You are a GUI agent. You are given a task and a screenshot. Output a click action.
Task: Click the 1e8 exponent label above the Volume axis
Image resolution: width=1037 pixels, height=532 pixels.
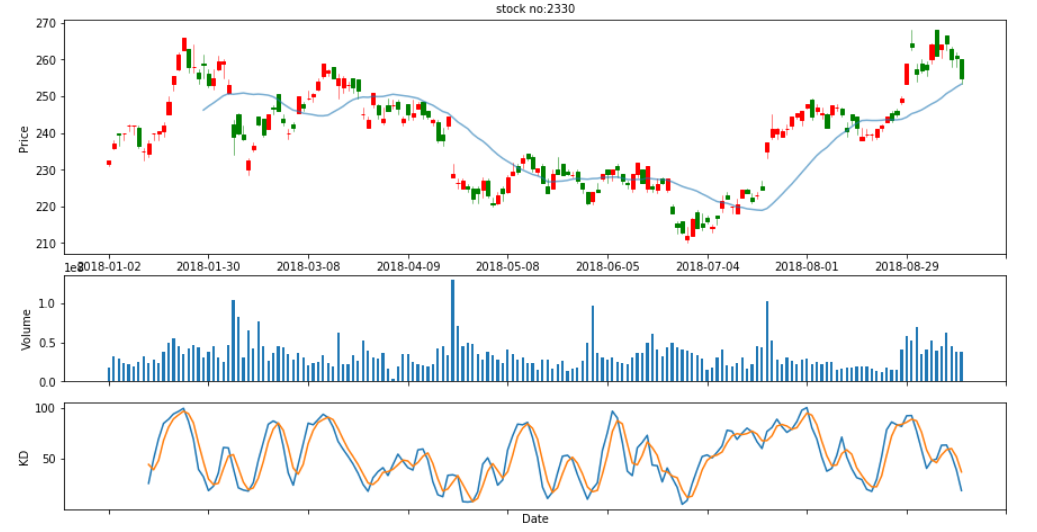coord(72,267)
